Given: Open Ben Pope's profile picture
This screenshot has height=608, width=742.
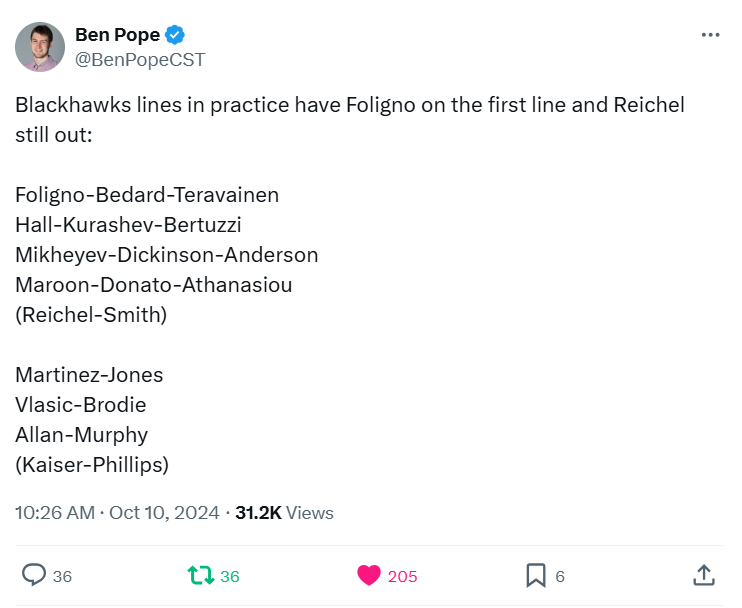Looking at the screenshot, I should [x=40, y=47].
